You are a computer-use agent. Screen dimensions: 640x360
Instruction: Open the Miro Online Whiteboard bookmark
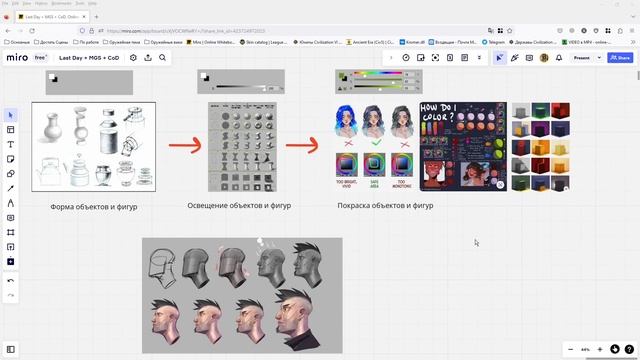(x=211, y=42)
